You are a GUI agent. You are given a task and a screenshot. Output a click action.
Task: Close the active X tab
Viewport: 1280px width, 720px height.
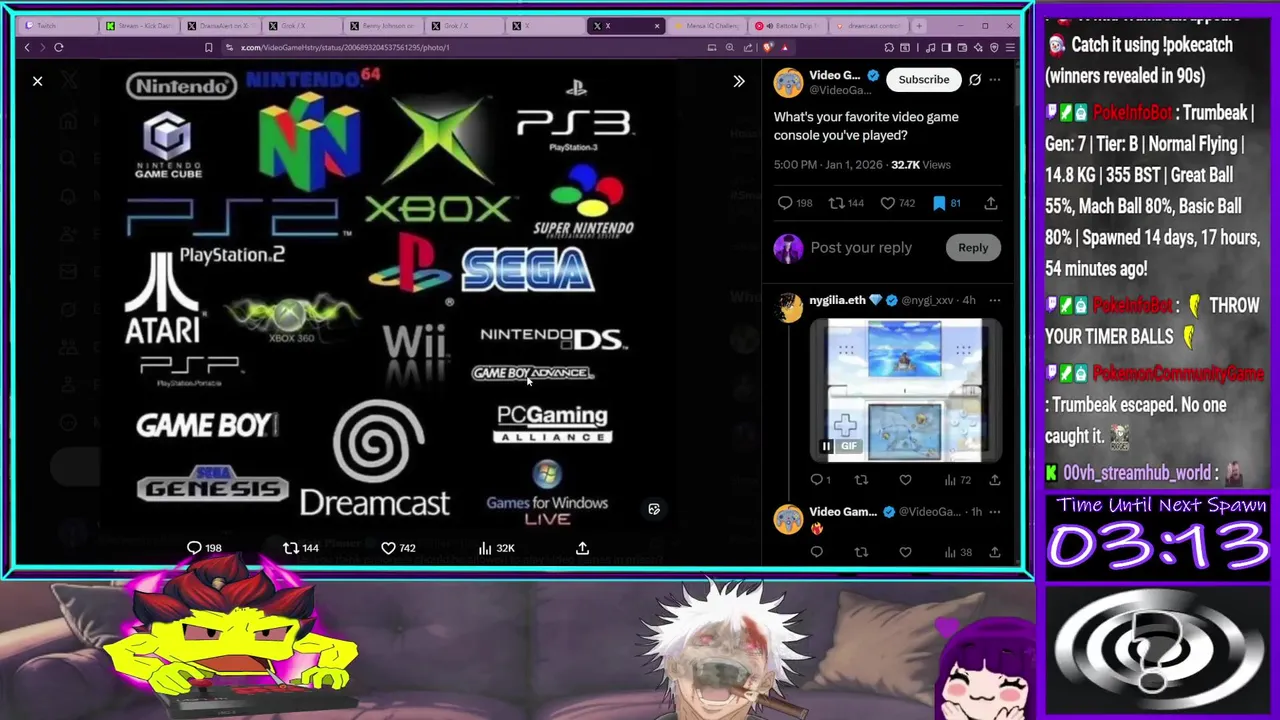657,26
